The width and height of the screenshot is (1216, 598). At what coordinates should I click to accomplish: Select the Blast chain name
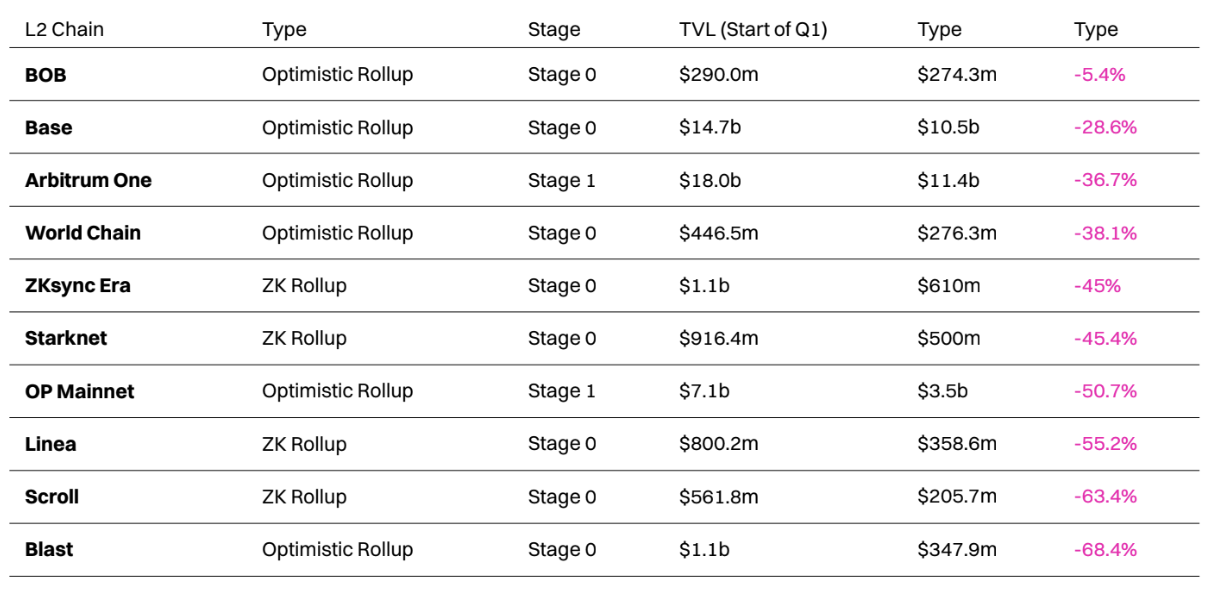(49, 550)
